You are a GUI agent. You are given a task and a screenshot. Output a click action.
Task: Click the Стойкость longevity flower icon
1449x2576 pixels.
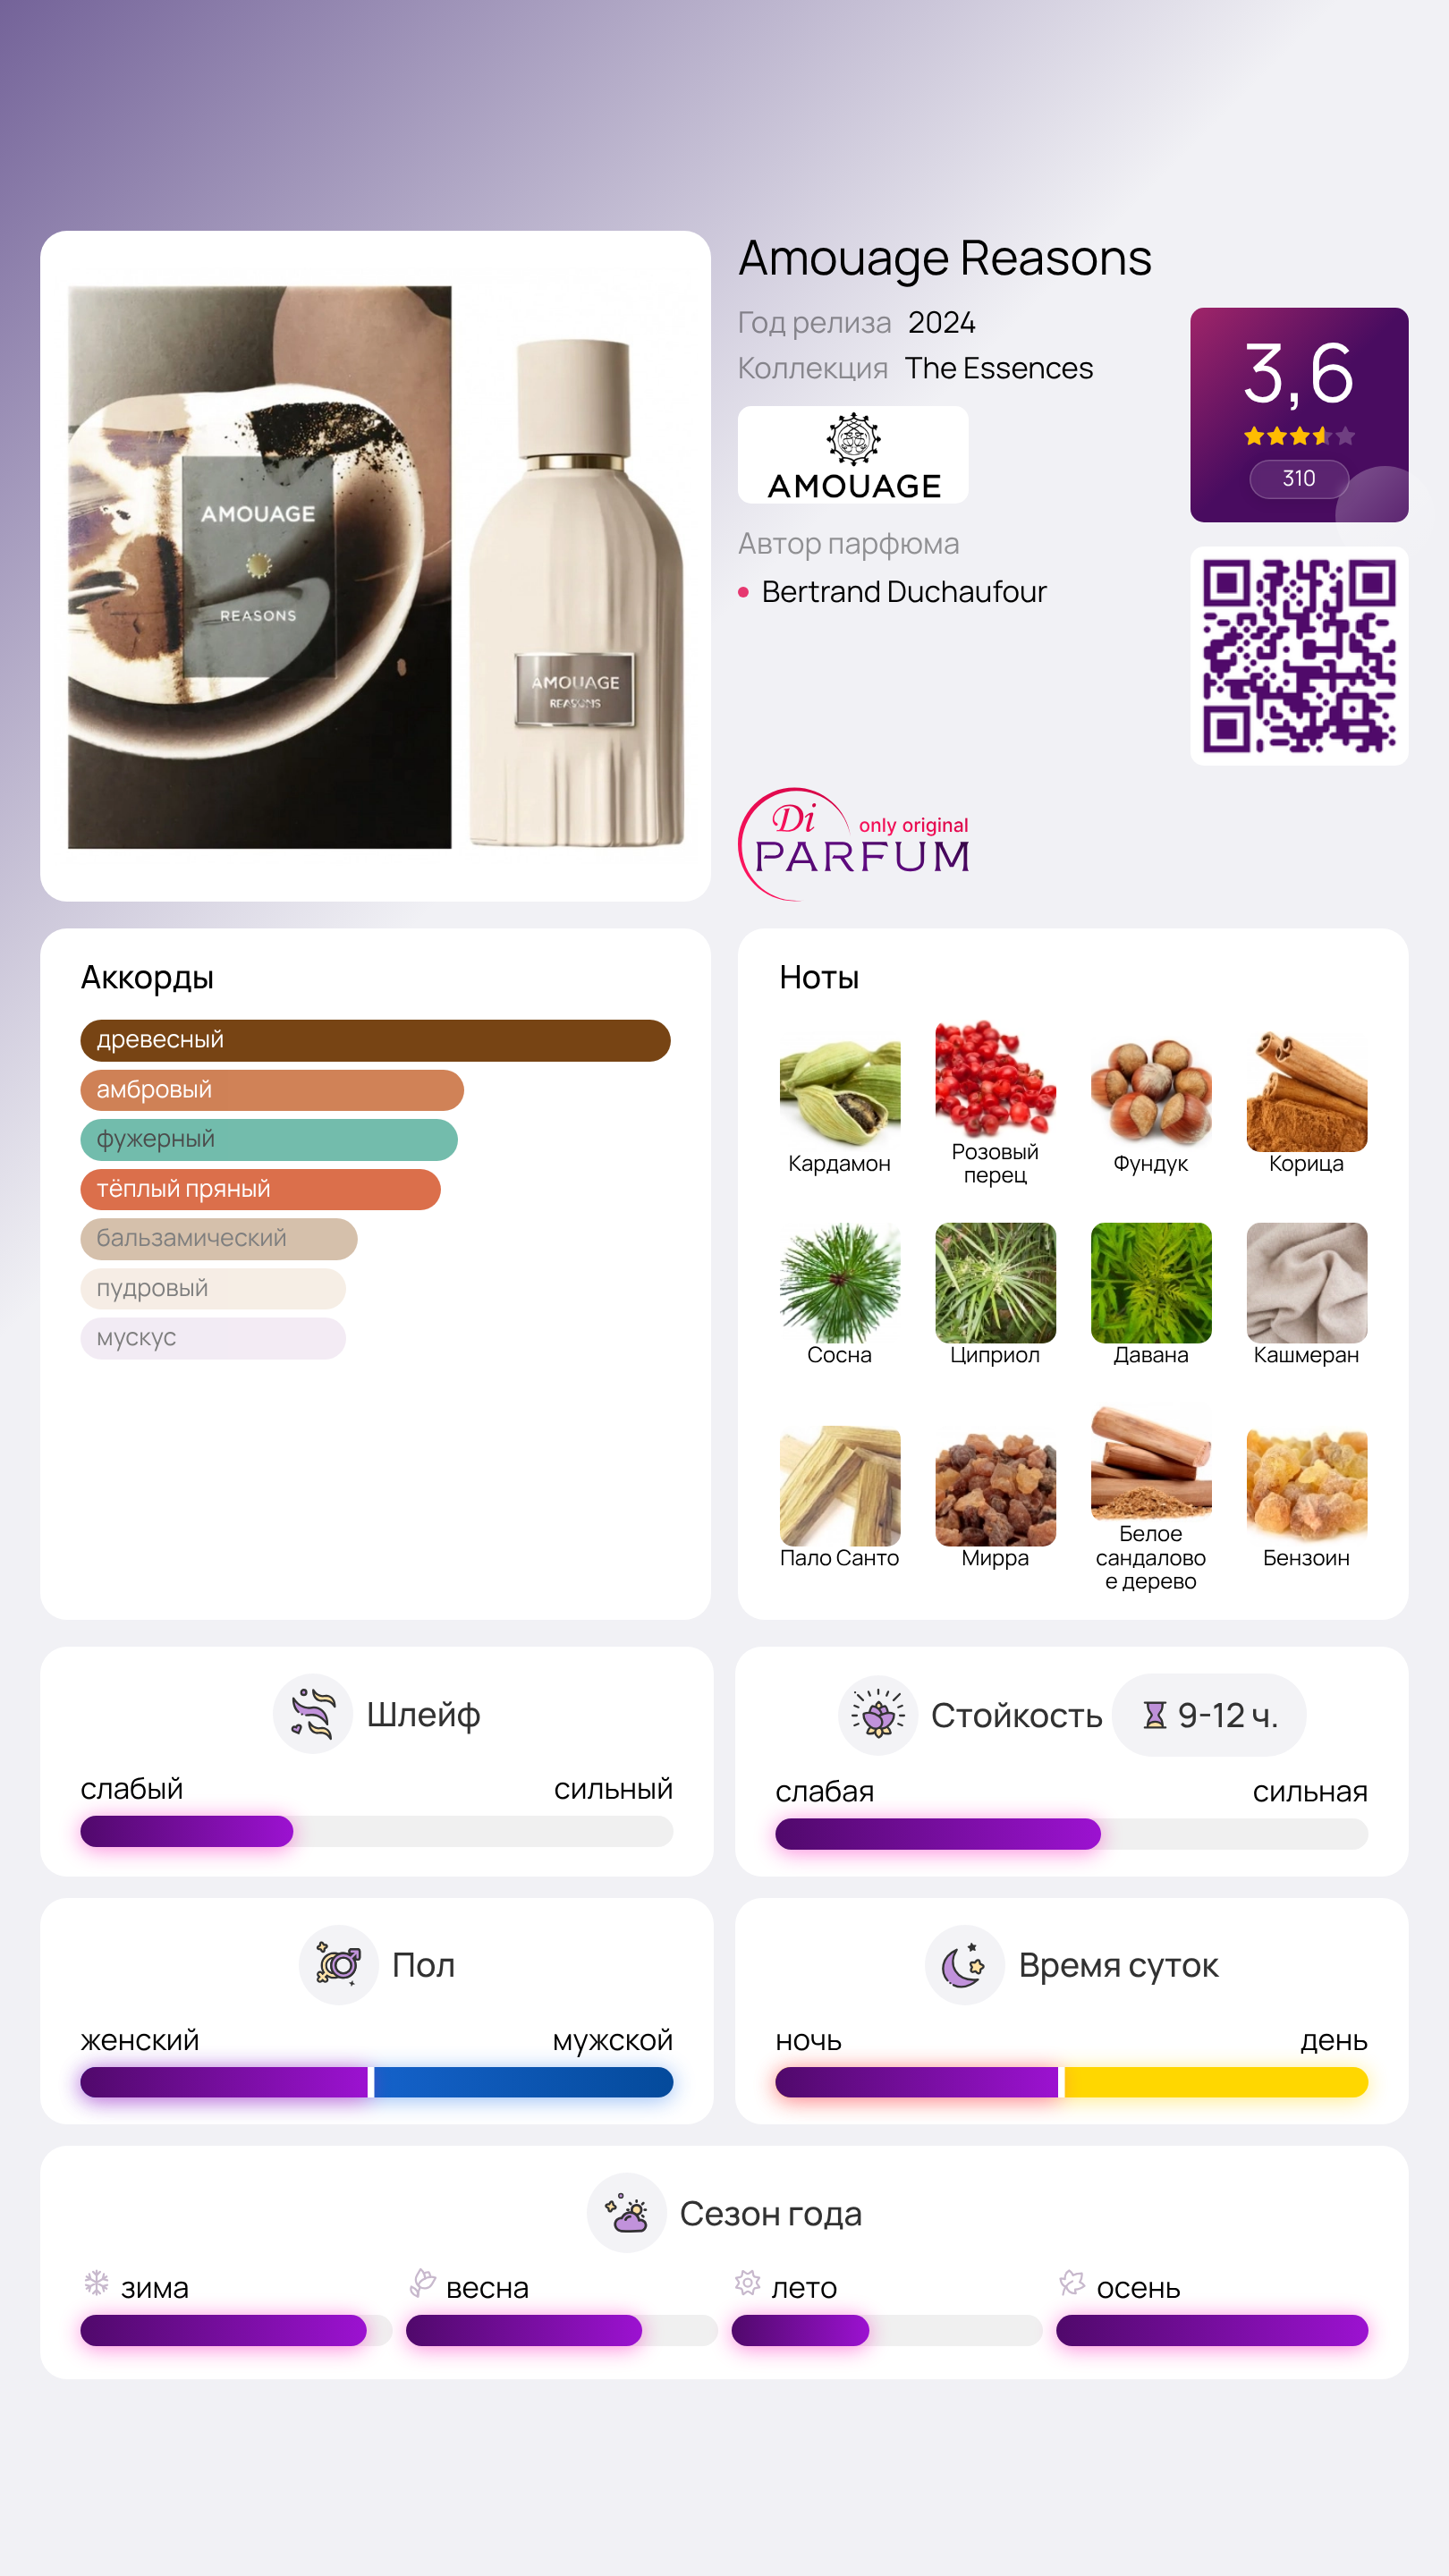(x=877, y=1715)
